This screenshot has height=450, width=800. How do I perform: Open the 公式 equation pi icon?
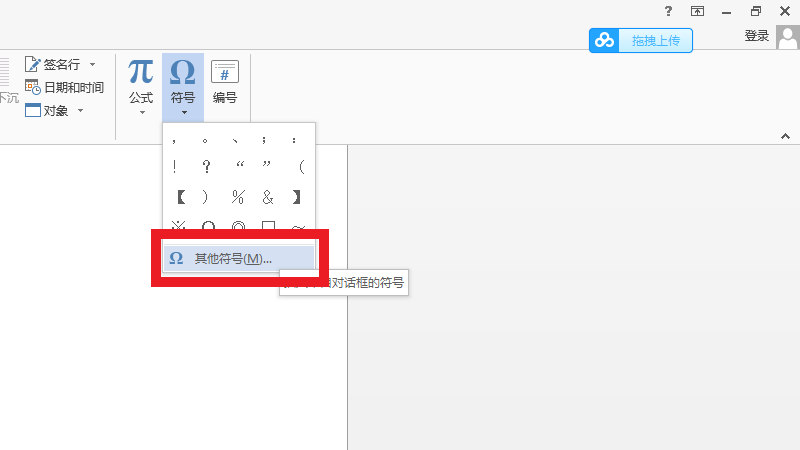[141, 71]
